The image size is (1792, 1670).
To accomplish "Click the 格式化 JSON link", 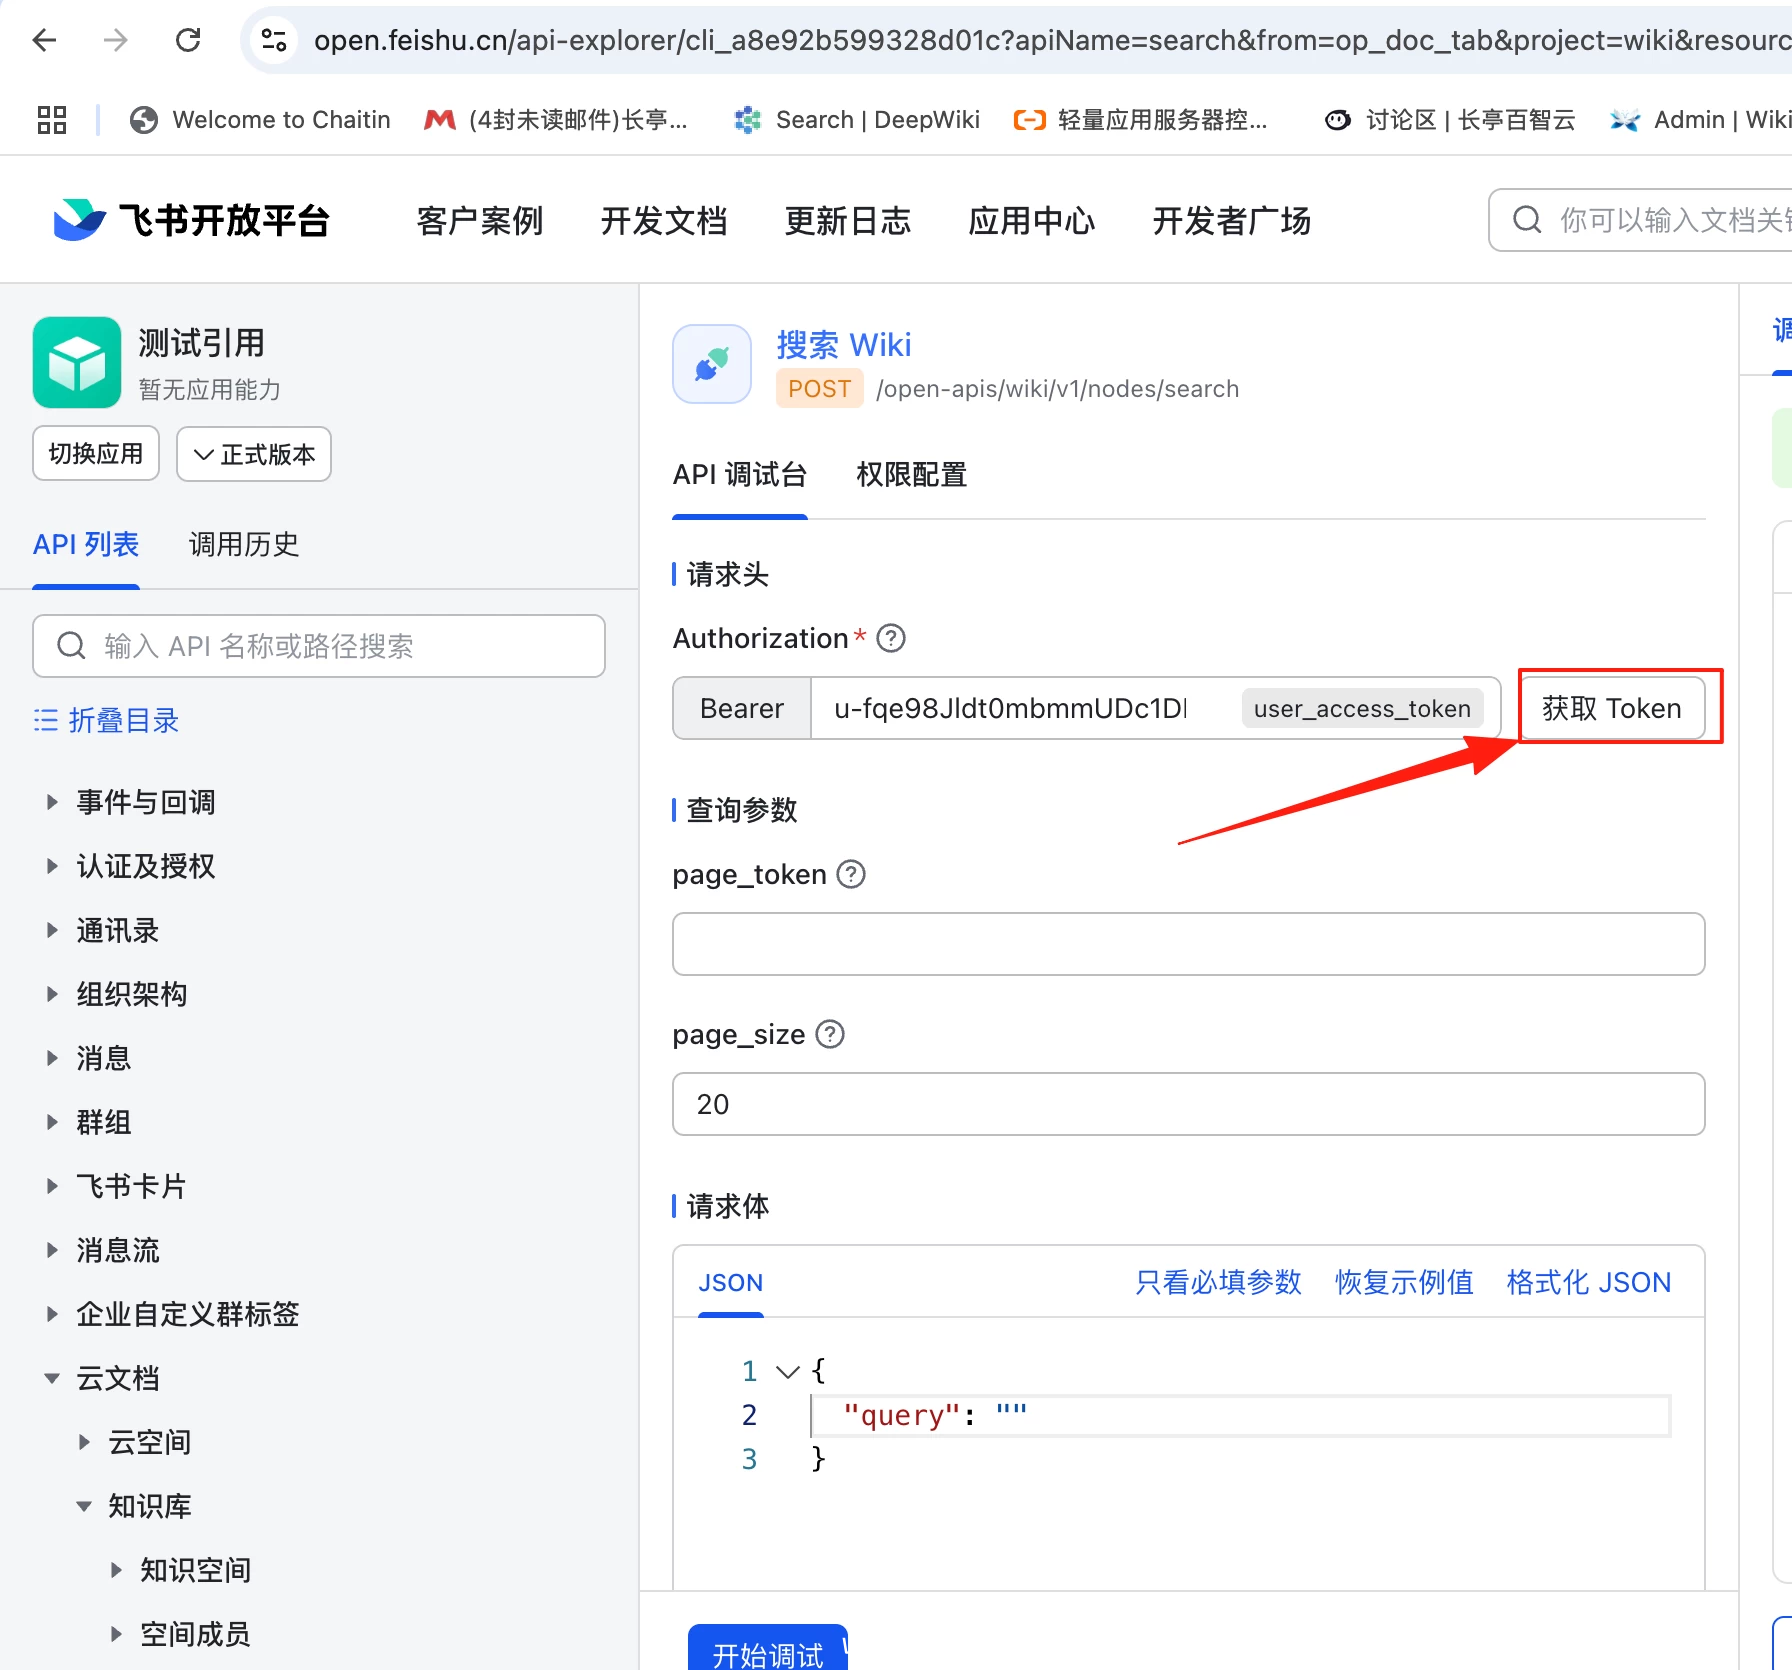I will coord(1588,1282).
